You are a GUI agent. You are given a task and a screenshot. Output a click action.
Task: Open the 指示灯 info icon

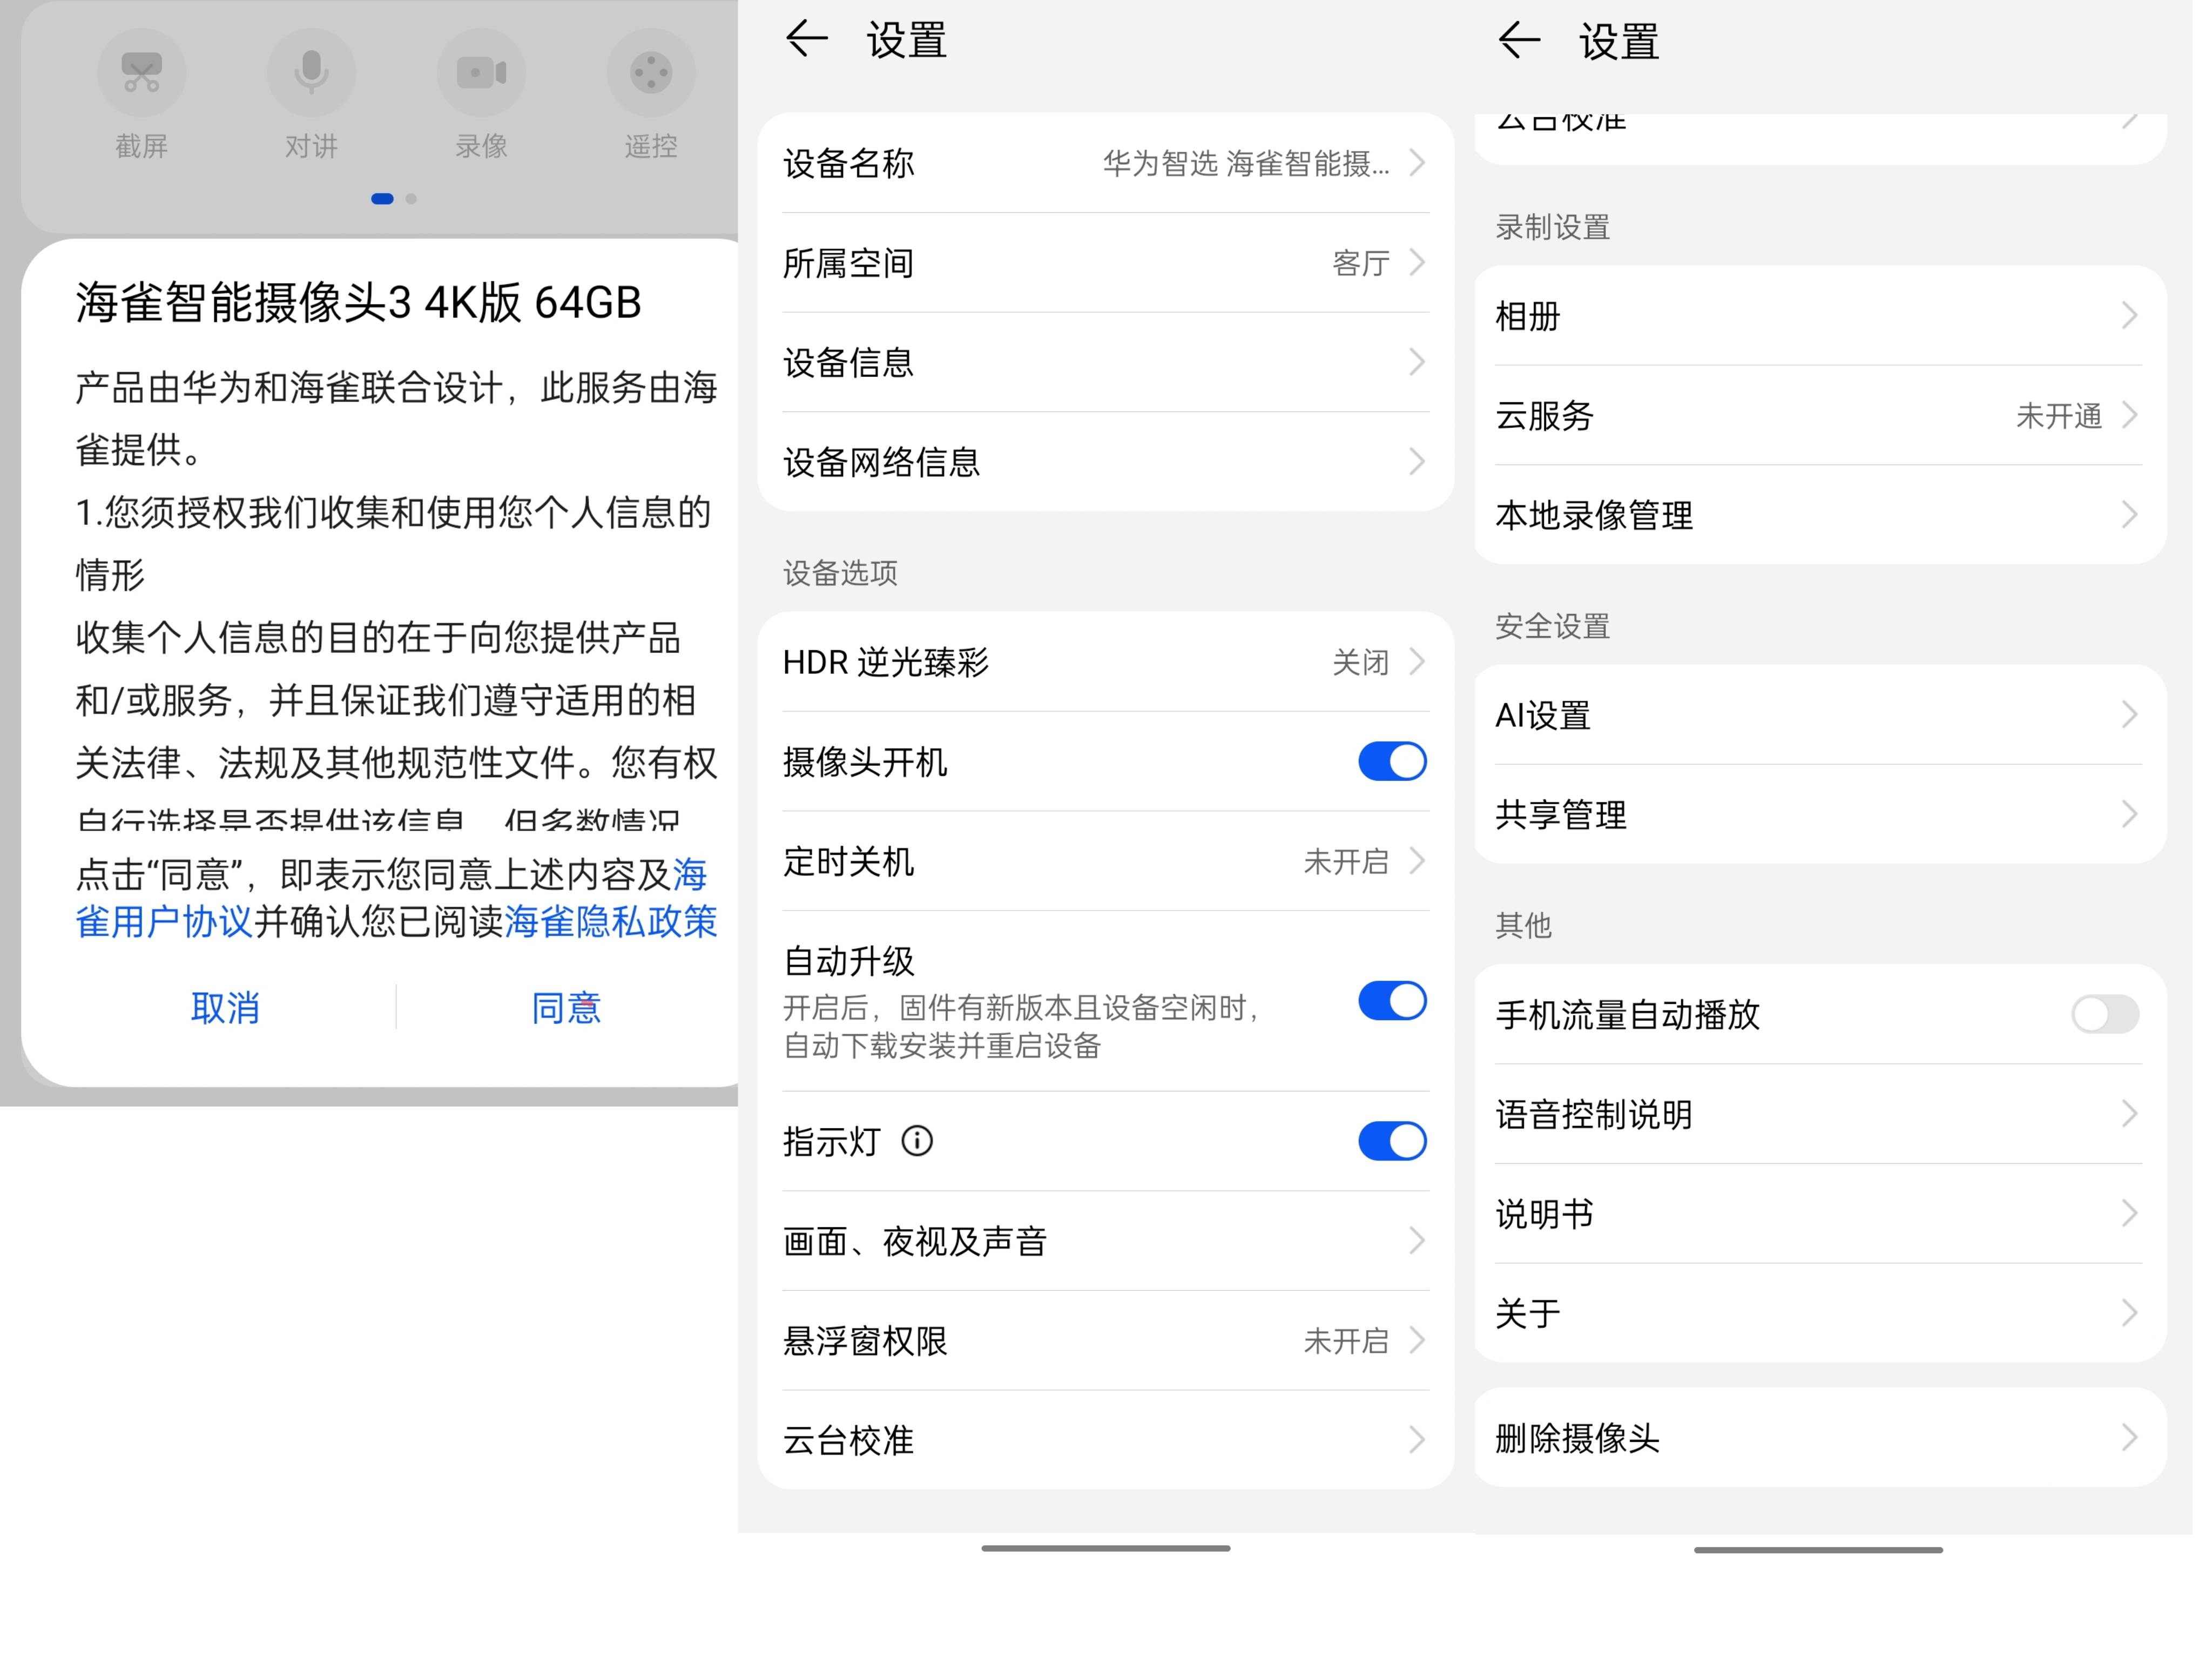pos(917,1141)
